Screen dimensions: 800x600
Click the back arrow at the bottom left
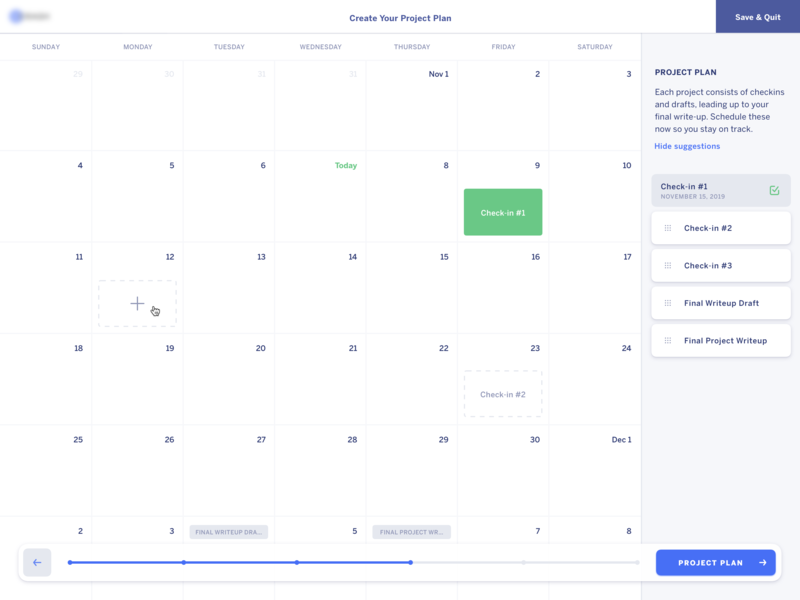[37, 562]
